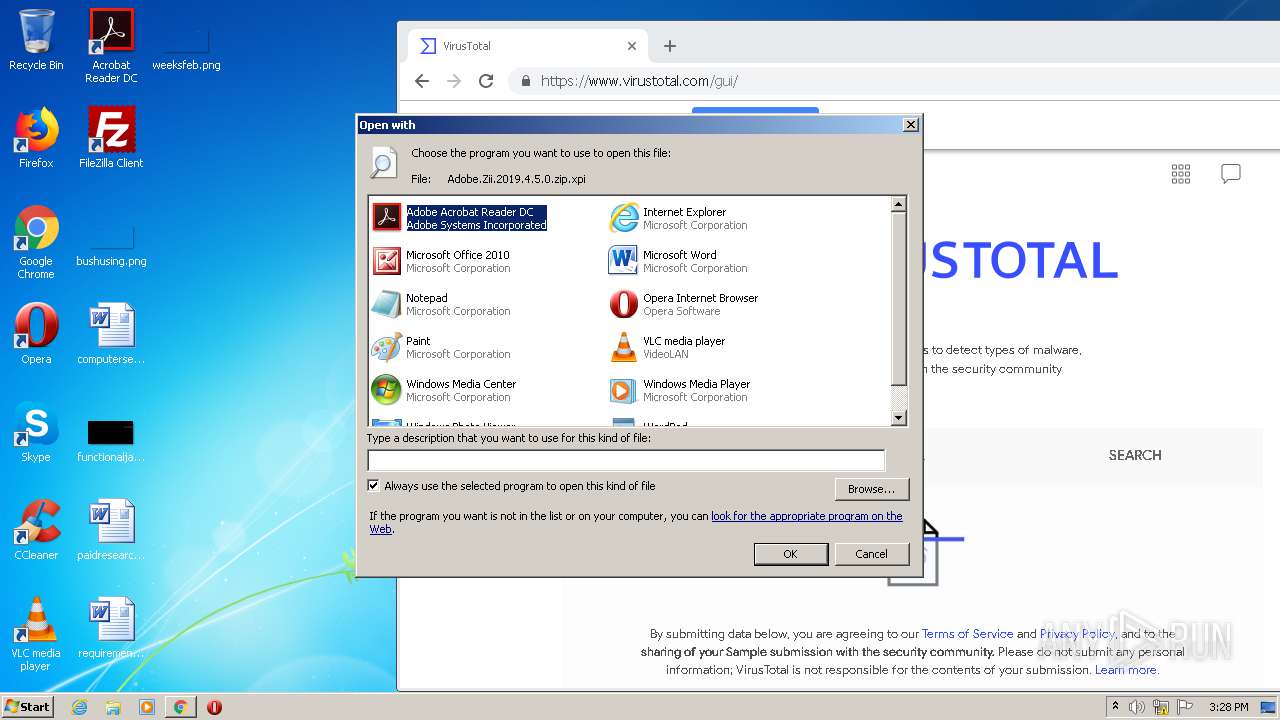The height and width of the screenshot is (720, 1280).
Task: Select weeksfeb.png desktop file
Action: [186, 48]
